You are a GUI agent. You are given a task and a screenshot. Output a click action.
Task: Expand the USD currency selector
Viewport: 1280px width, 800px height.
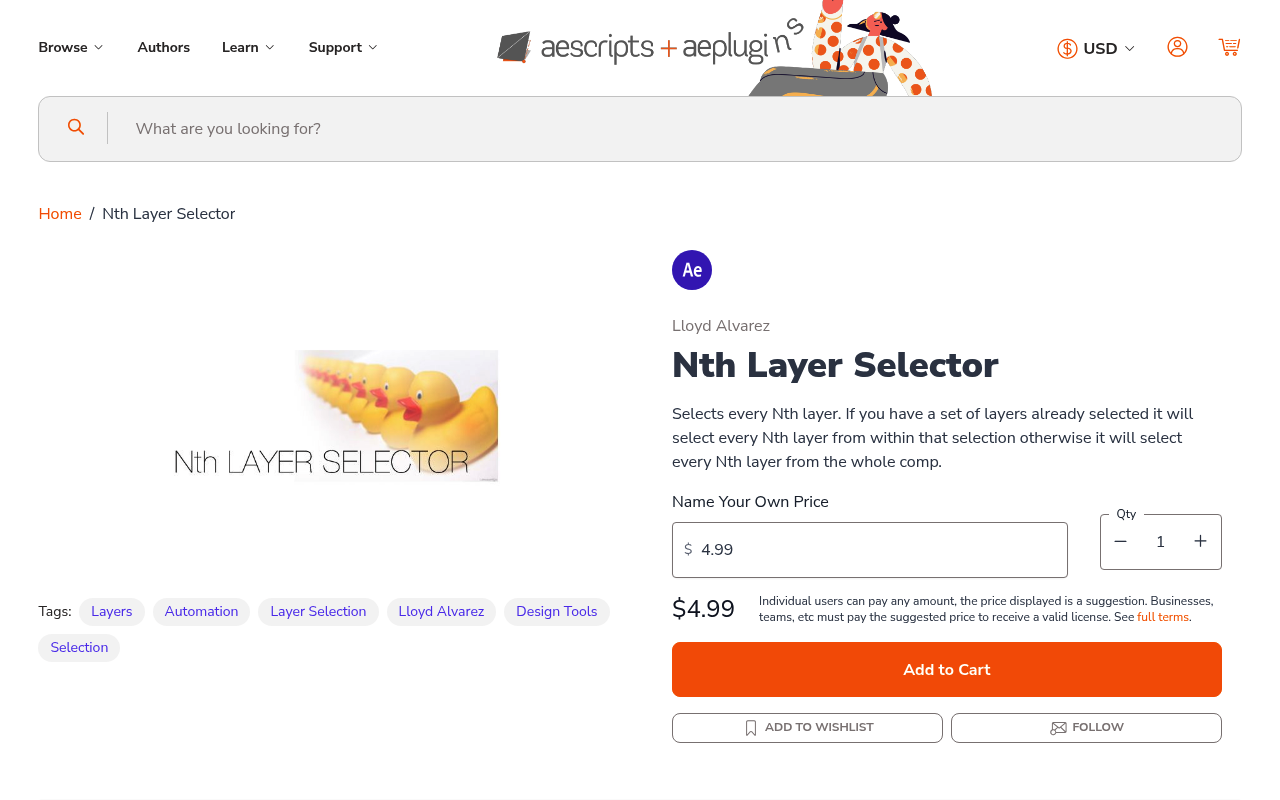[1100, 47]
